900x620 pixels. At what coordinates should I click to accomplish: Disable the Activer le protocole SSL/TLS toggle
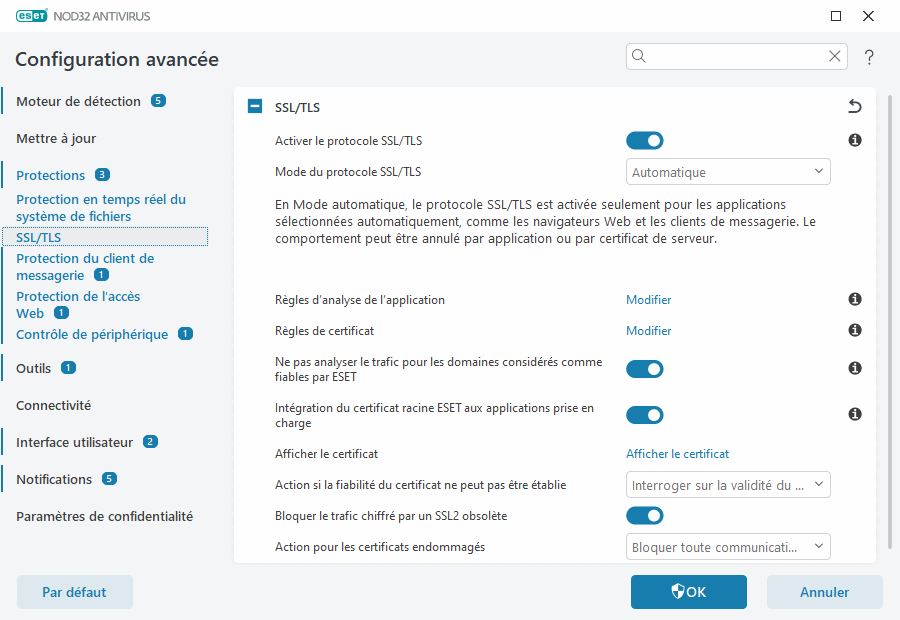(x=645, y=140)
